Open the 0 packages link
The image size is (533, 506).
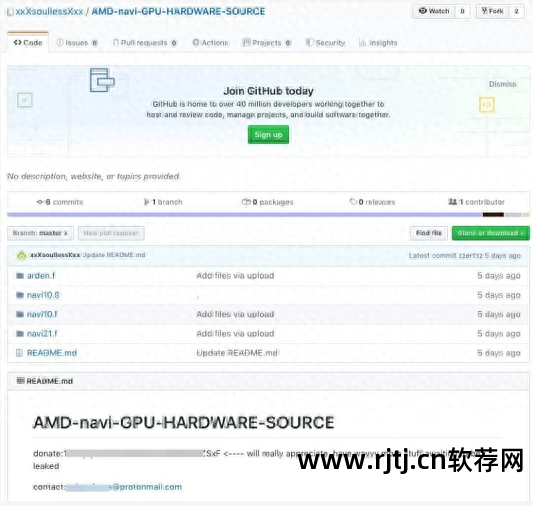pos(268,202)
